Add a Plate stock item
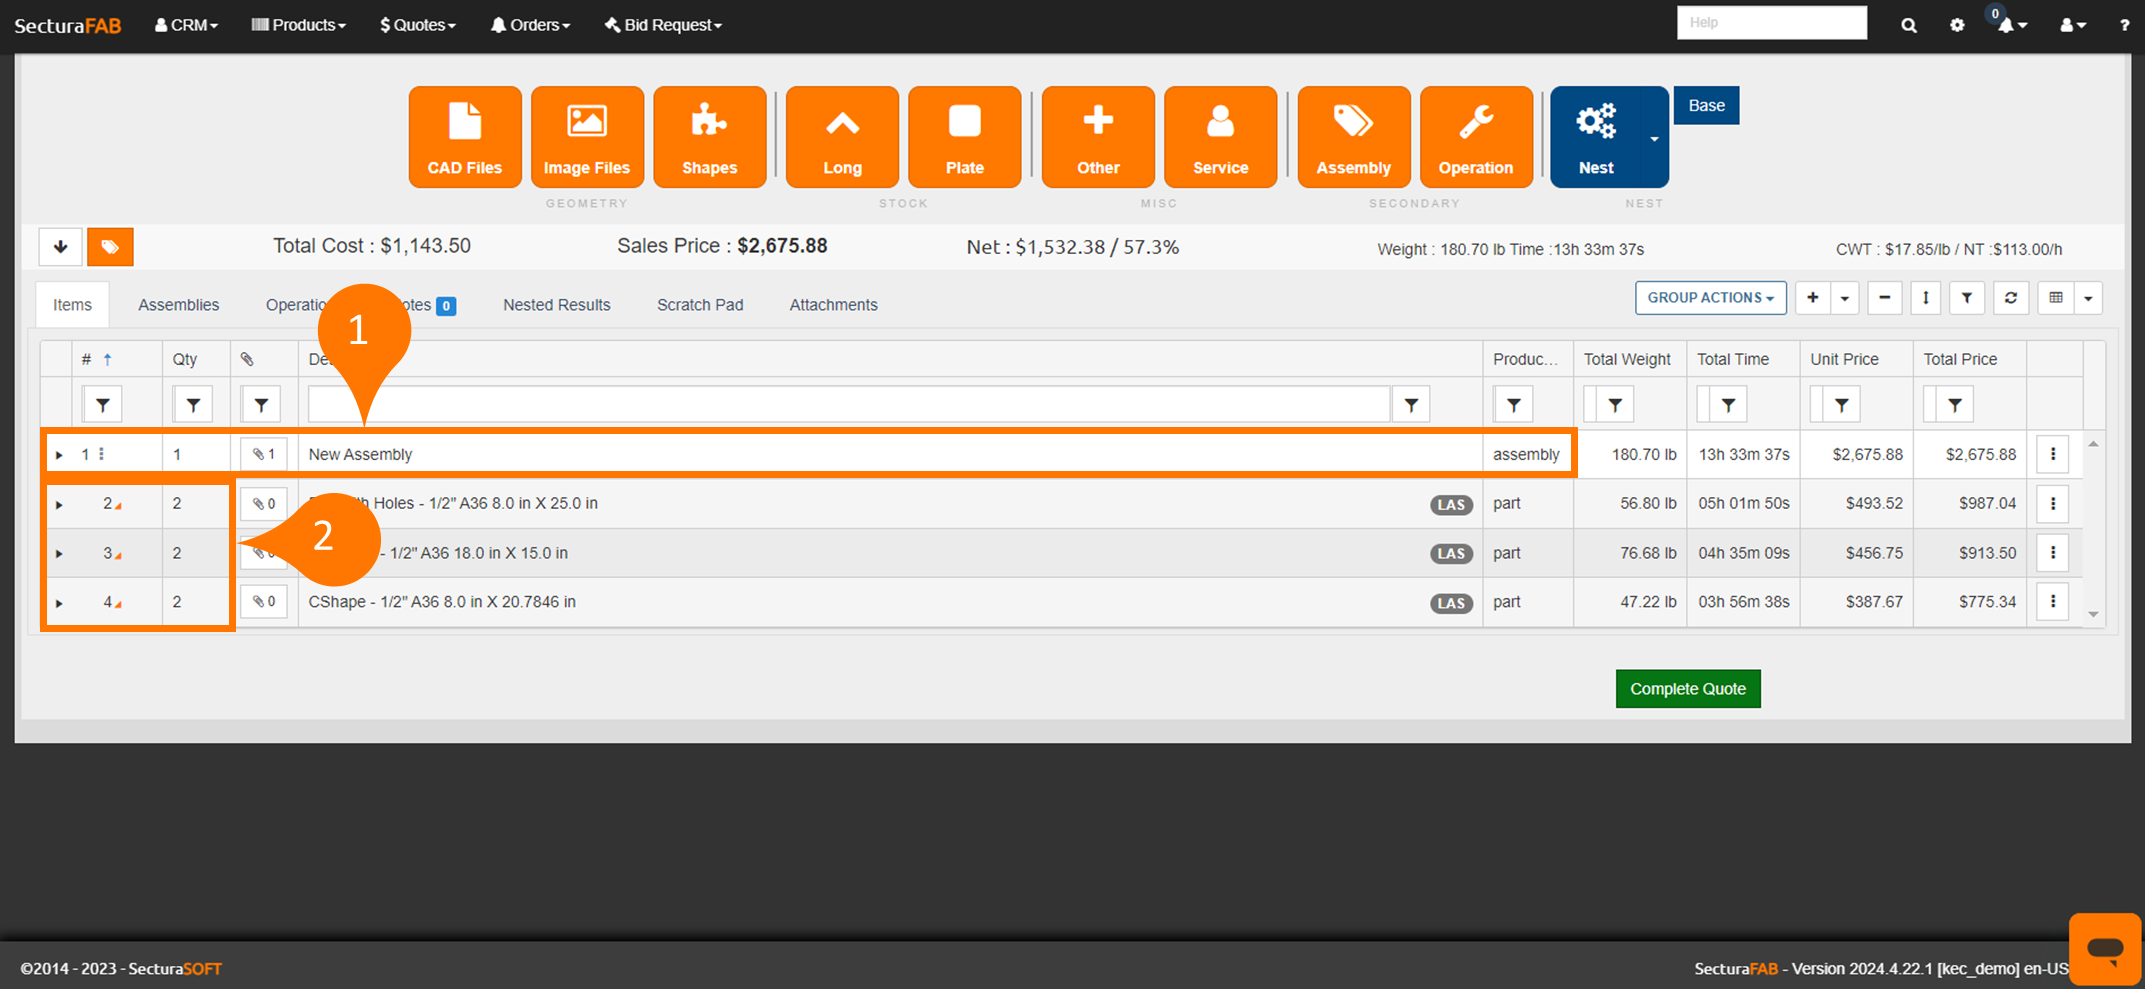2145x989 pixels. 964,137
